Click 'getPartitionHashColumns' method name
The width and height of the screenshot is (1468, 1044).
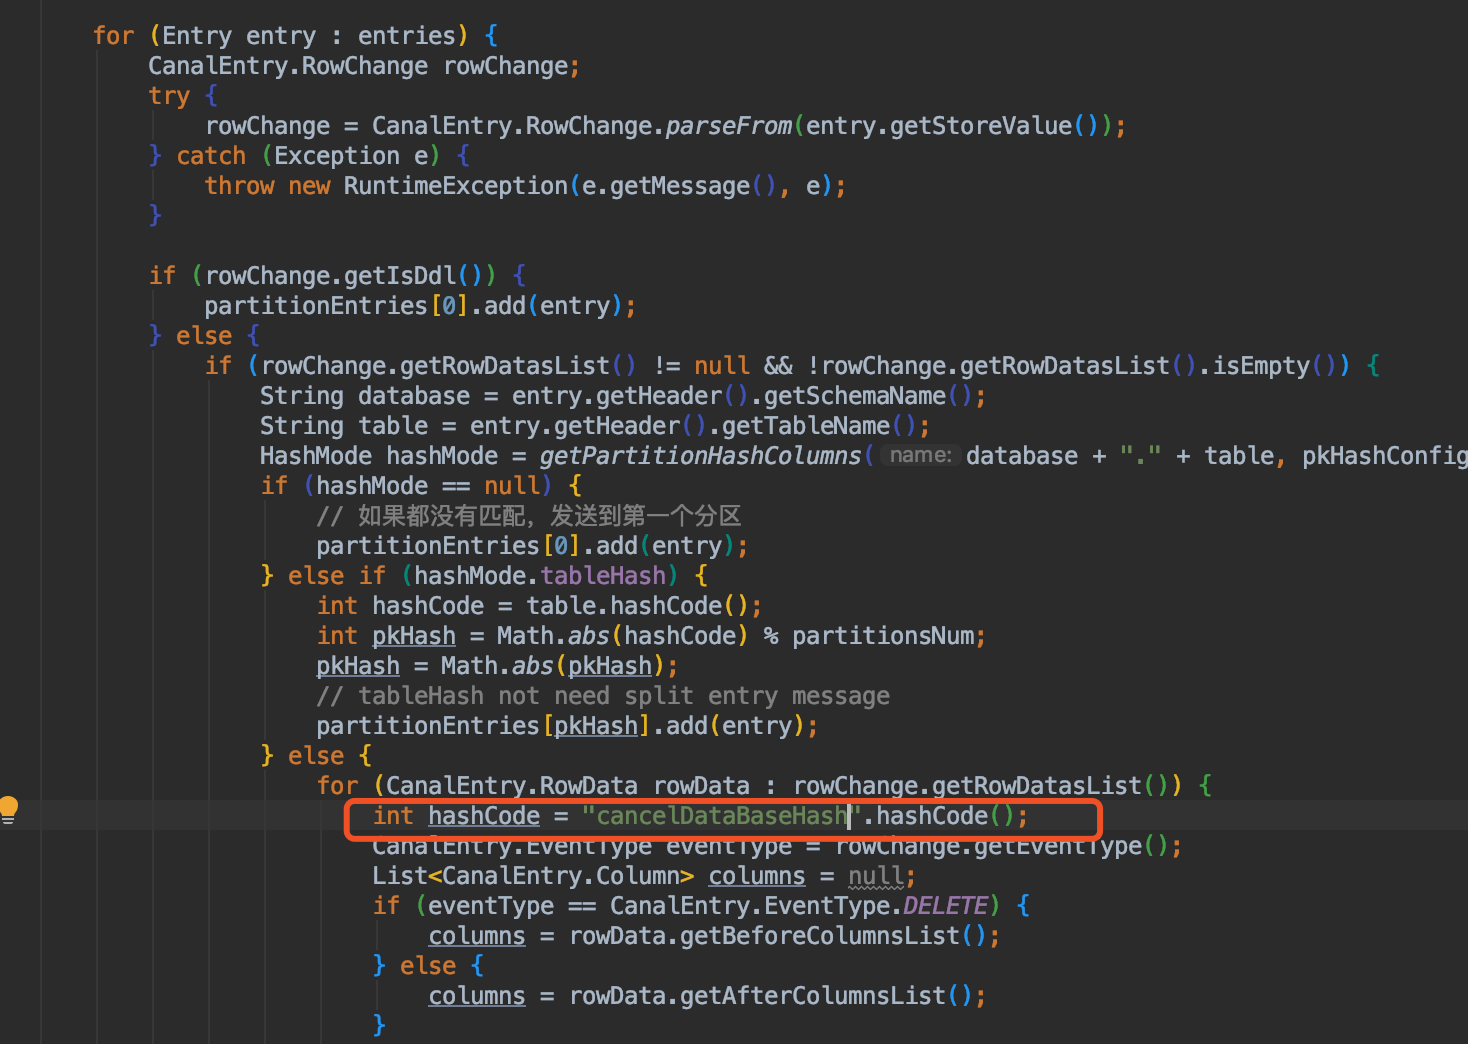(700, 456)
